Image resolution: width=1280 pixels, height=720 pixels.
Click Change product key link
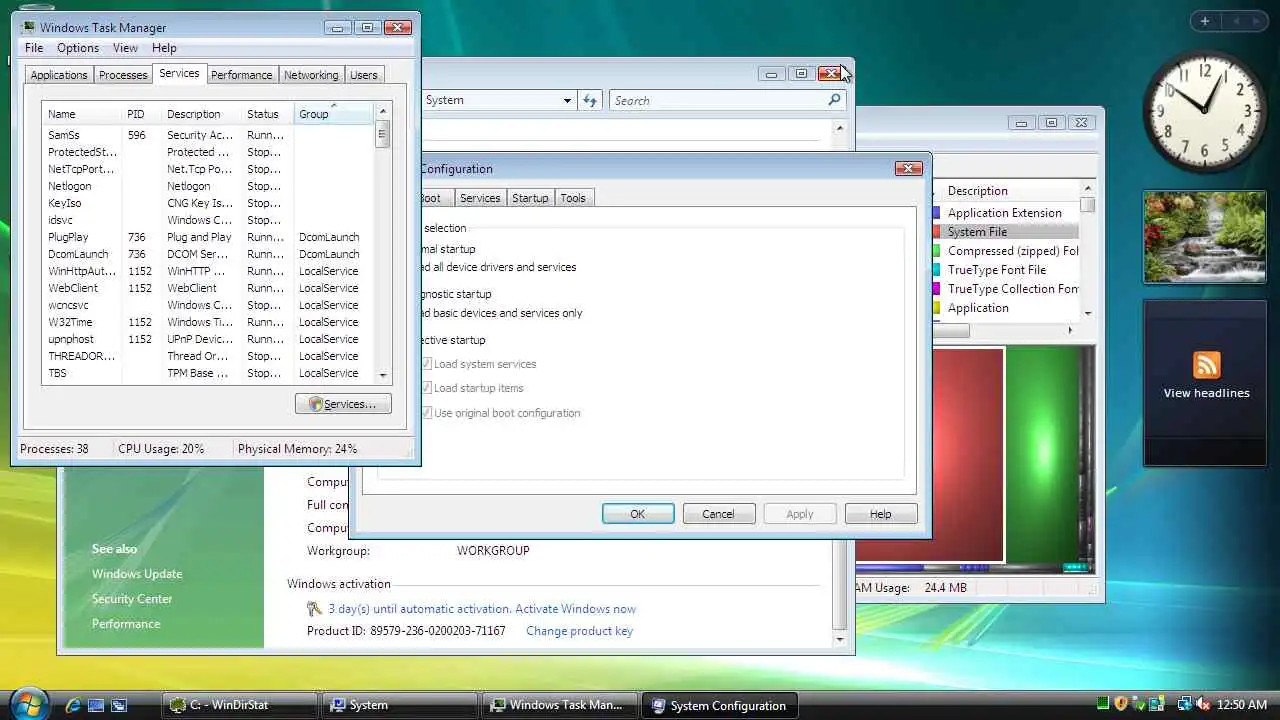pos(579,631)
